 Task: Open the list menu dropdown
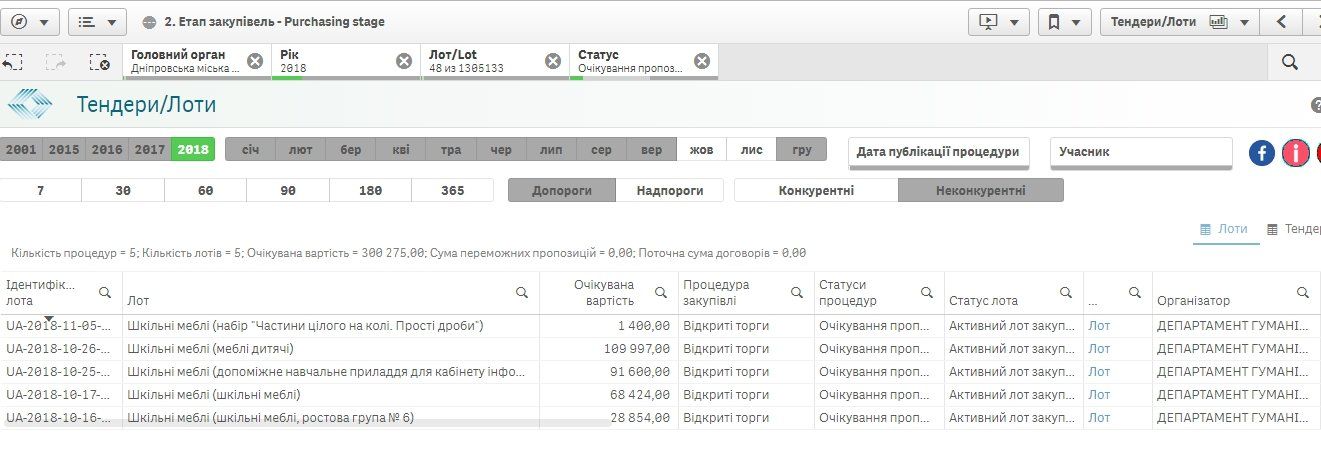point(97,21)
